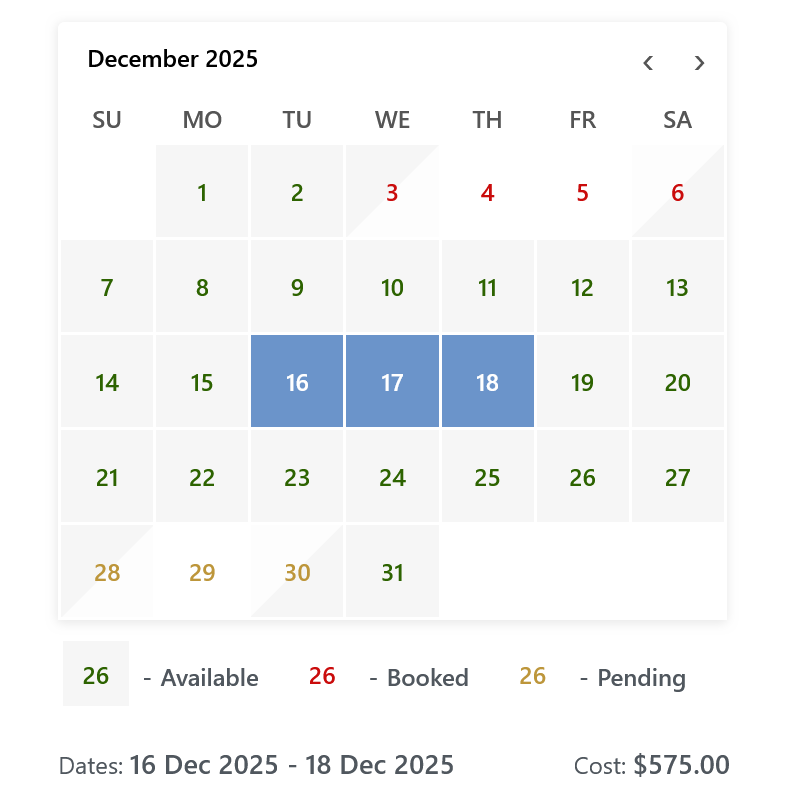Select the highlighted date 16
Image resolution: width=800 pixels, height=800 pixels.
pos(297,381)
